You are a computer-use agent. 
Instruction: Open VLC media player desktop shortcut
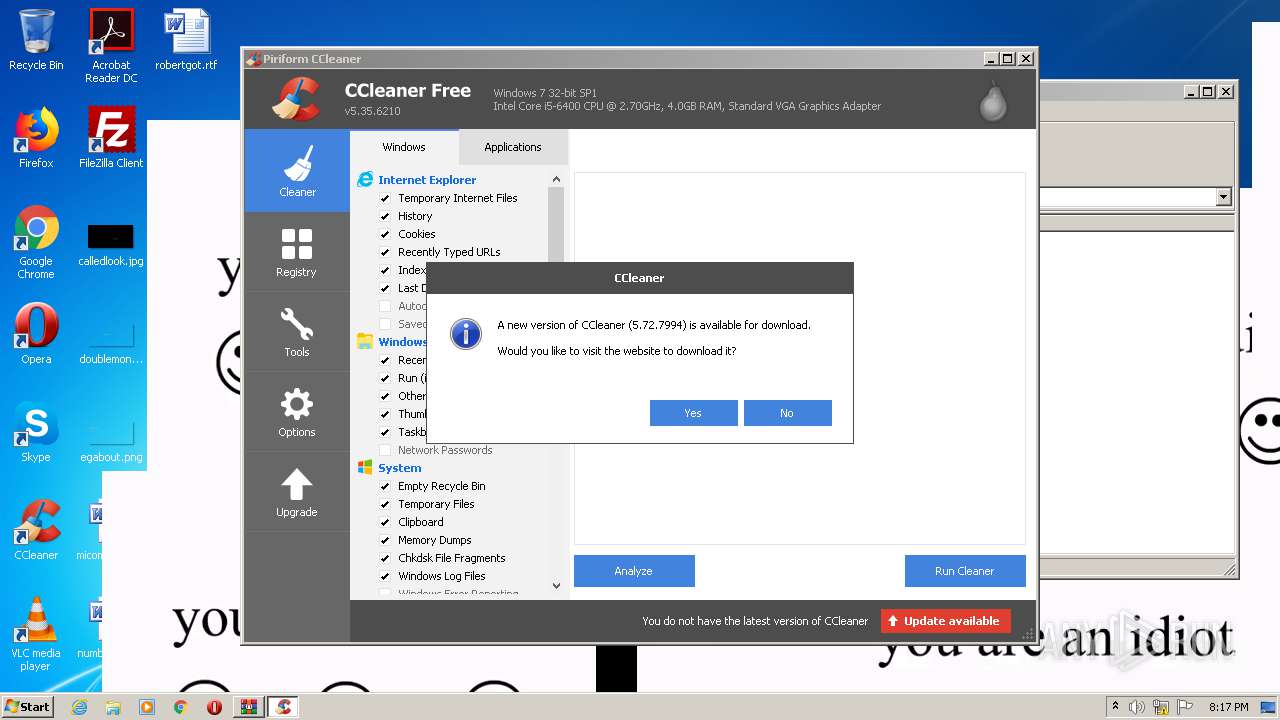pos(36,634)
